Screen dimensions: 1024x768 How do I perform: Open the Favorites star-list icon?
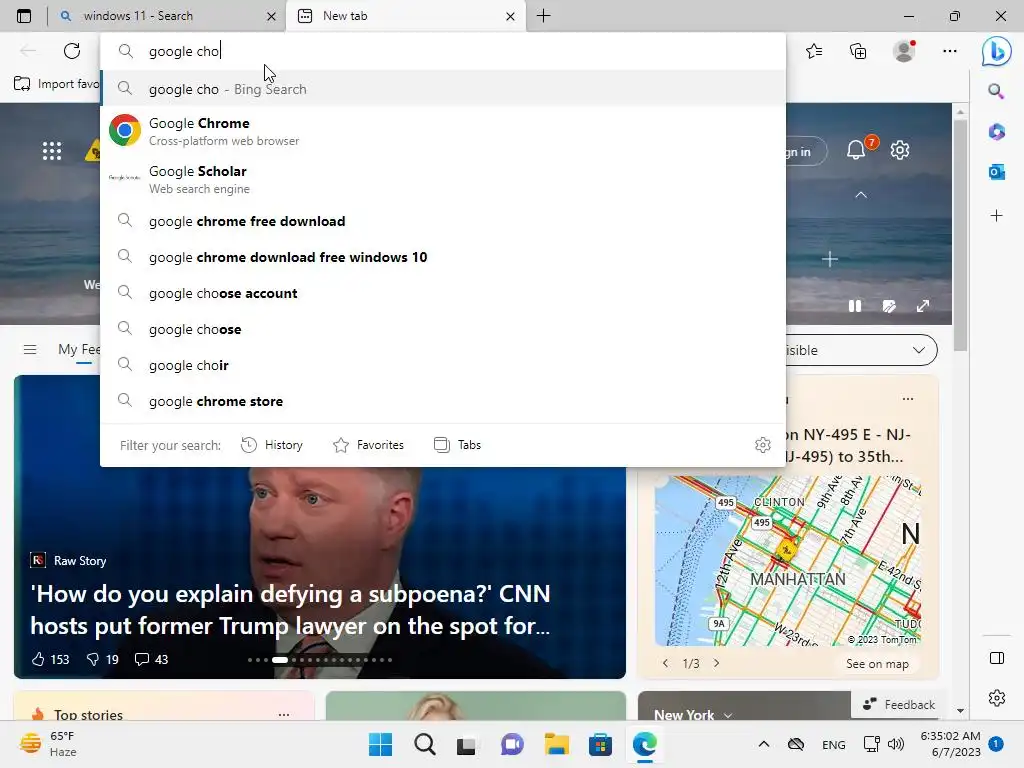(814, 51)
